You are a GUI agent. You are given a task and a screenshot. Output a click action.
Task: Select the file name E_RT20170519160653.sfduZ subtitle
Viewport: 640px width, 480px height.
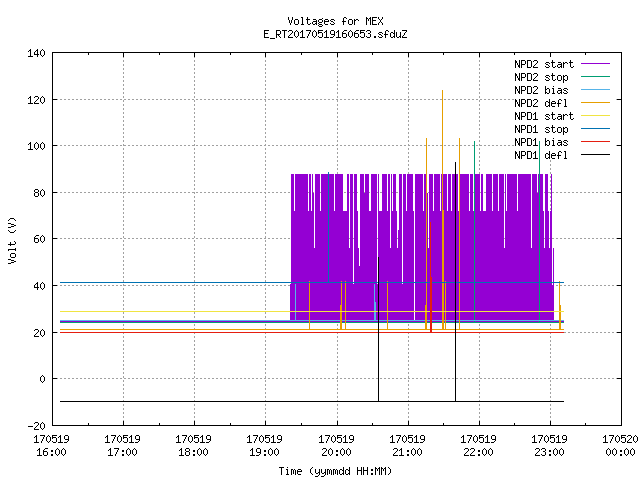(x=335, y=34)
